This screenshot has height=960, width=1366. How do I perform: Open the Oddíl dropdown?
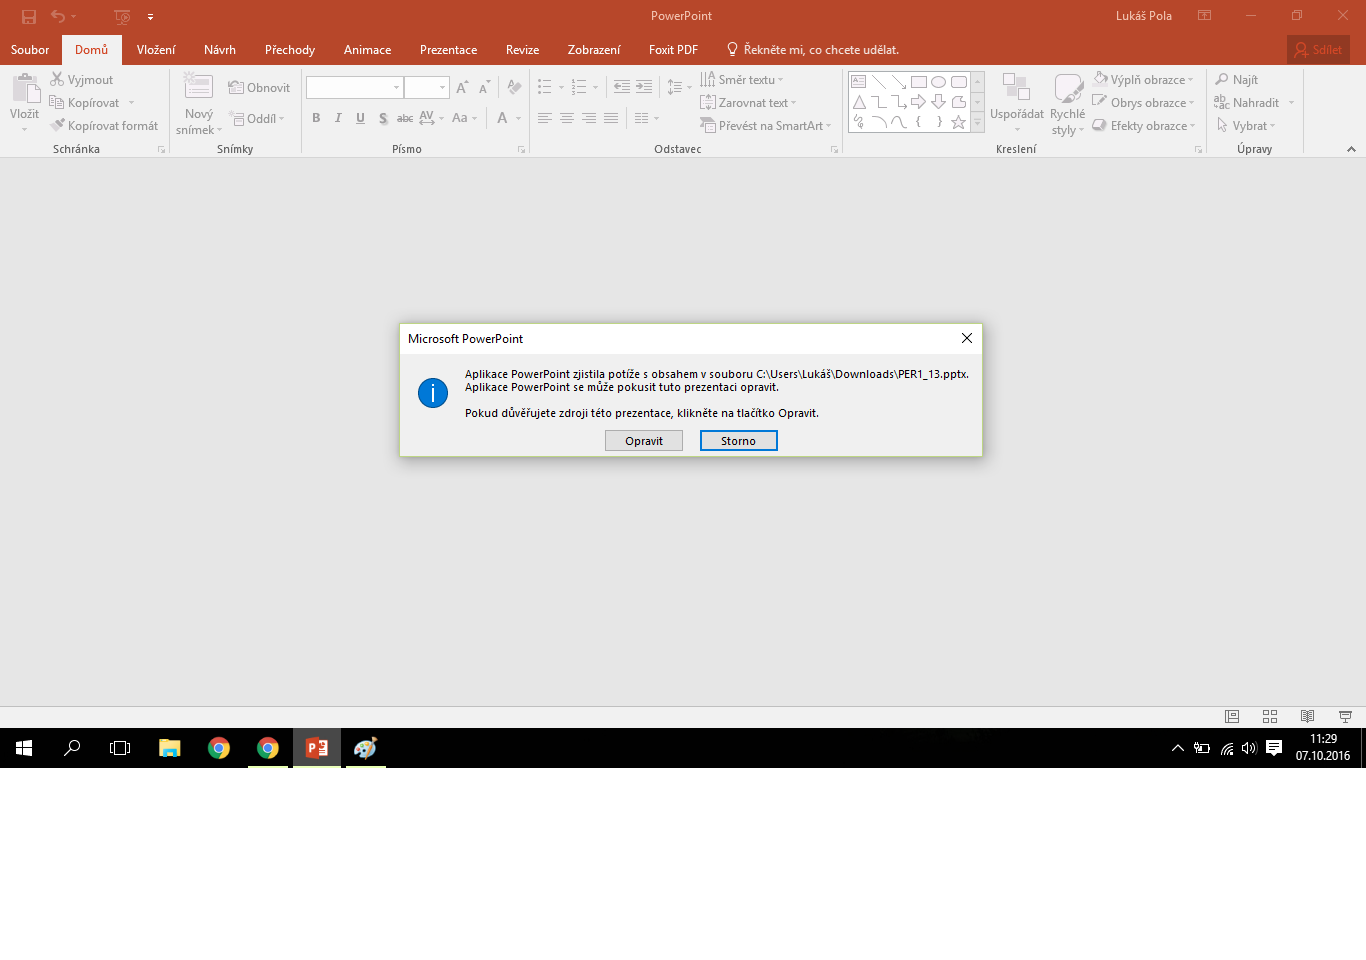coord(258,119)
